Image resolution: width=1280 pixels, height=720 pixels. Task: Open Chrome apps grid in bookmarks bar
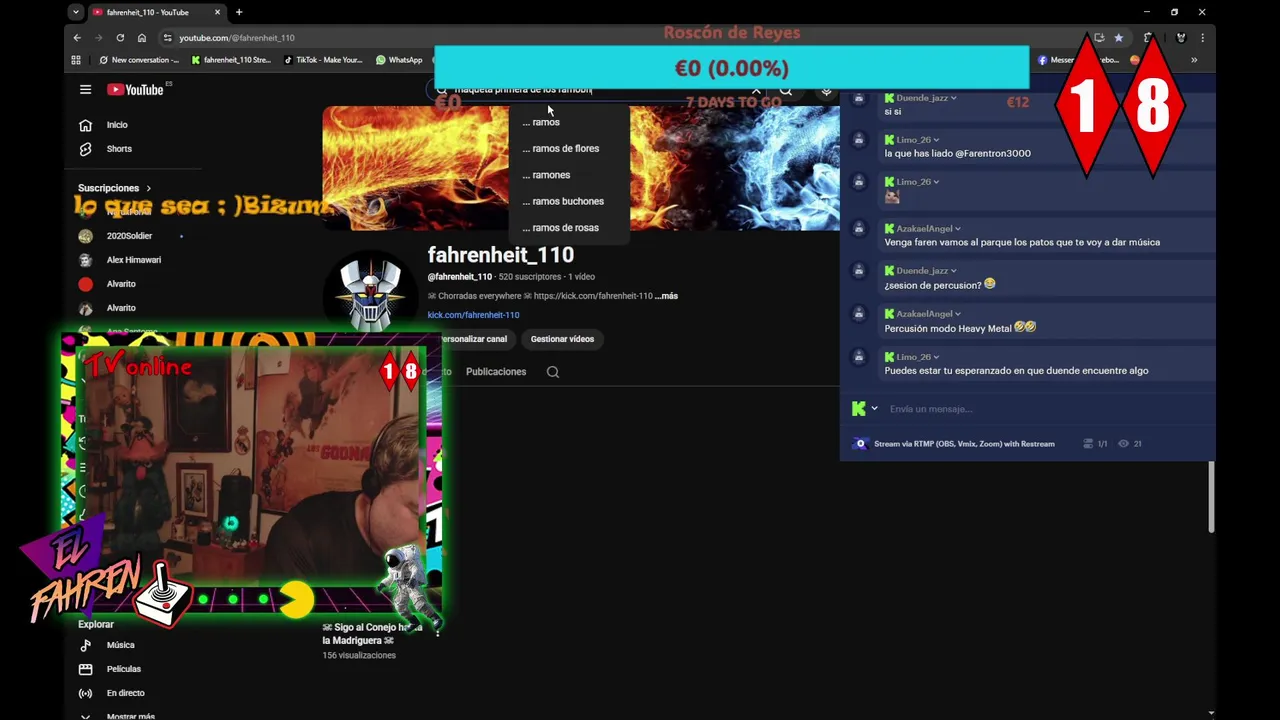point(76,60)
